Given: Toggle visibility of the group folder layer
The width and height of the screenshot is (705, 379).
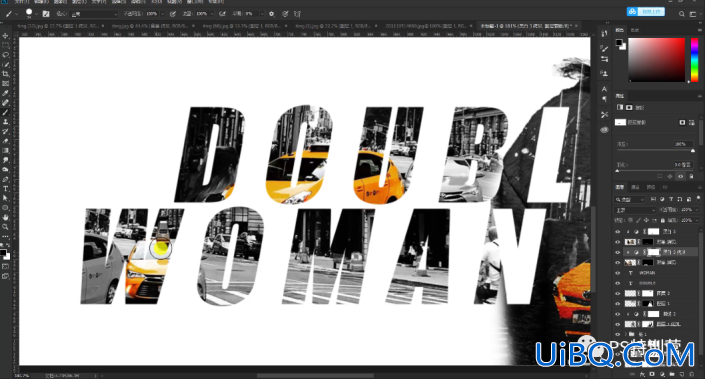Looking at the screenshot, I should pos(617,334).
